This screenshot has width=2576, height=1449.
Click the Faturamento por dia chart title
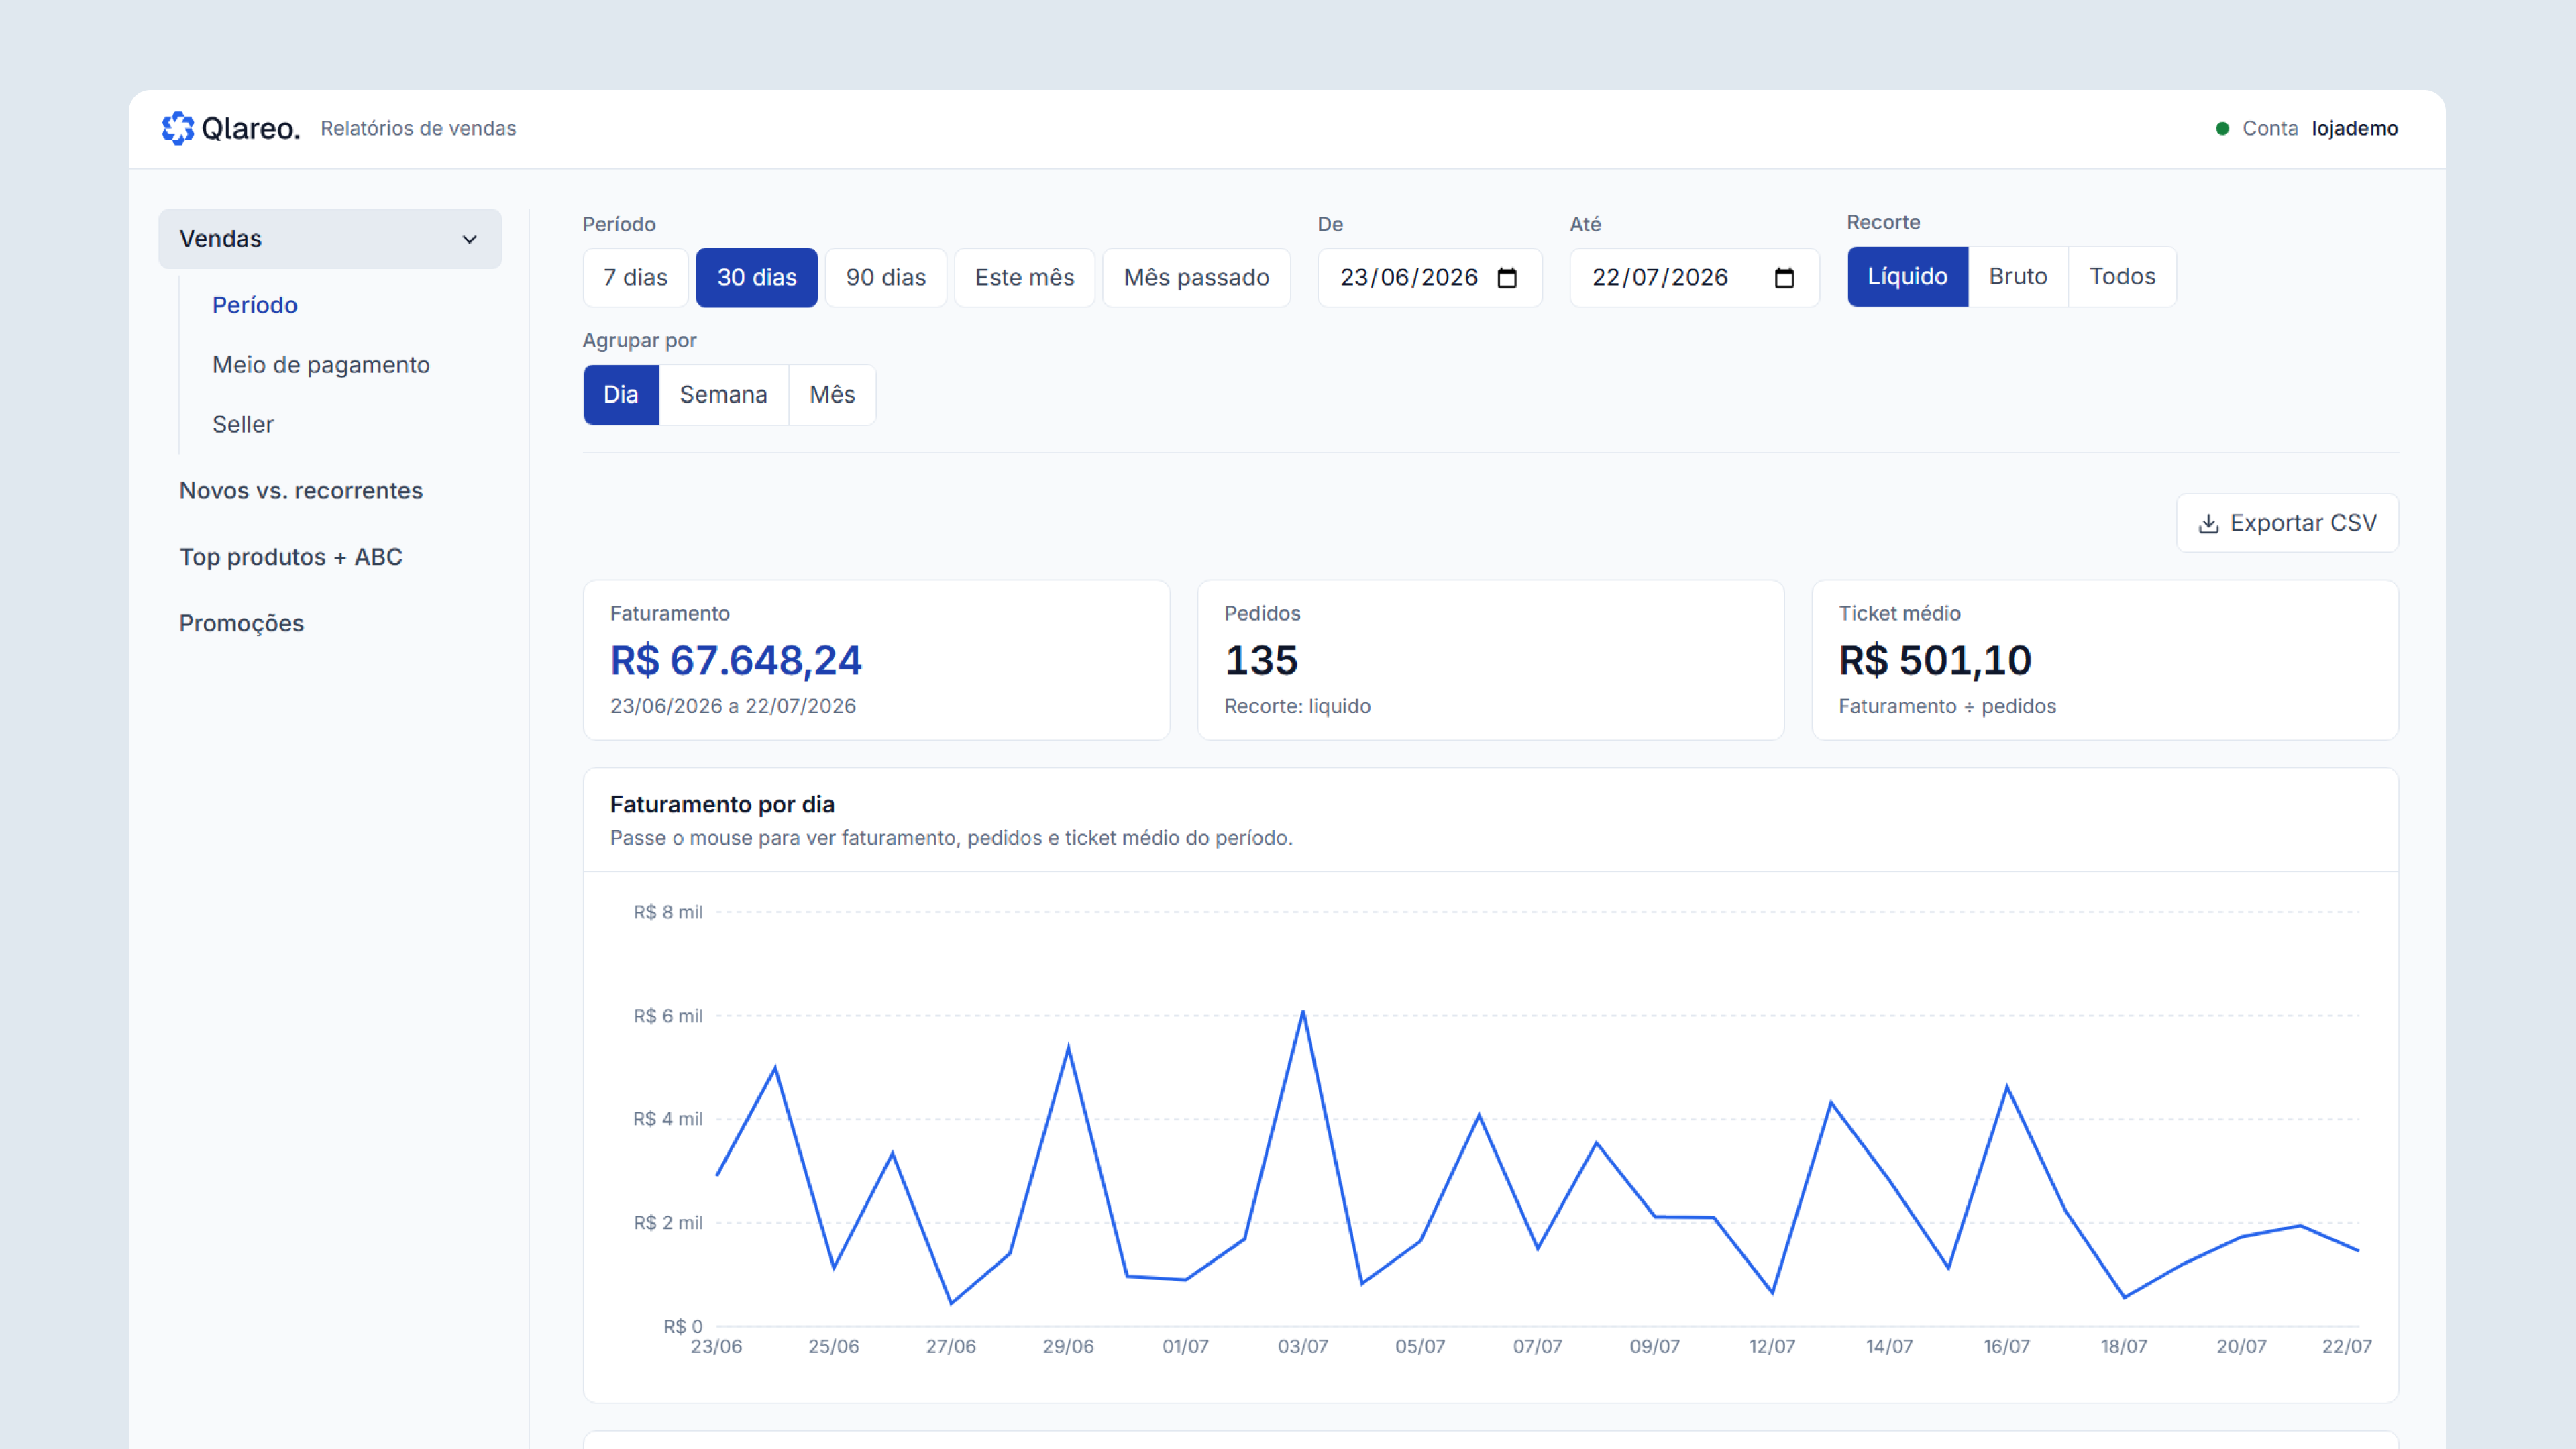pos(722,805)
